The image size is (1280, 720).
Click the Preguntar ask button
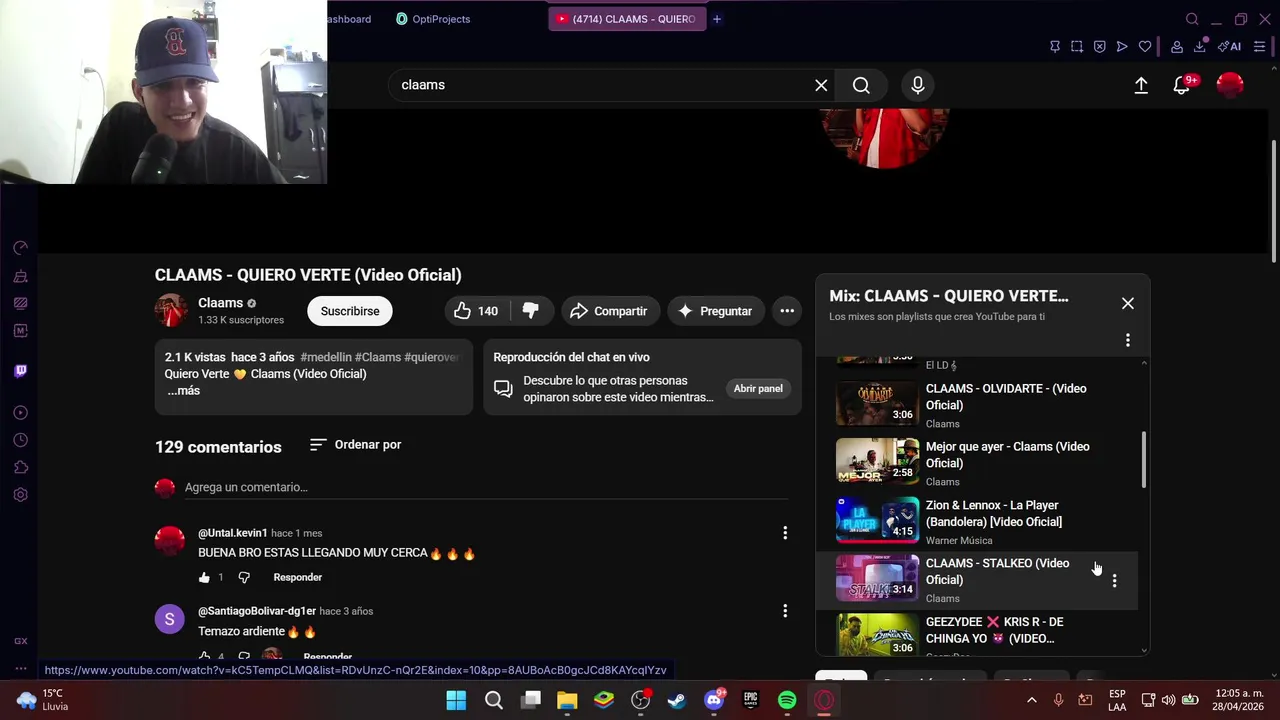[x=715, y=311]
